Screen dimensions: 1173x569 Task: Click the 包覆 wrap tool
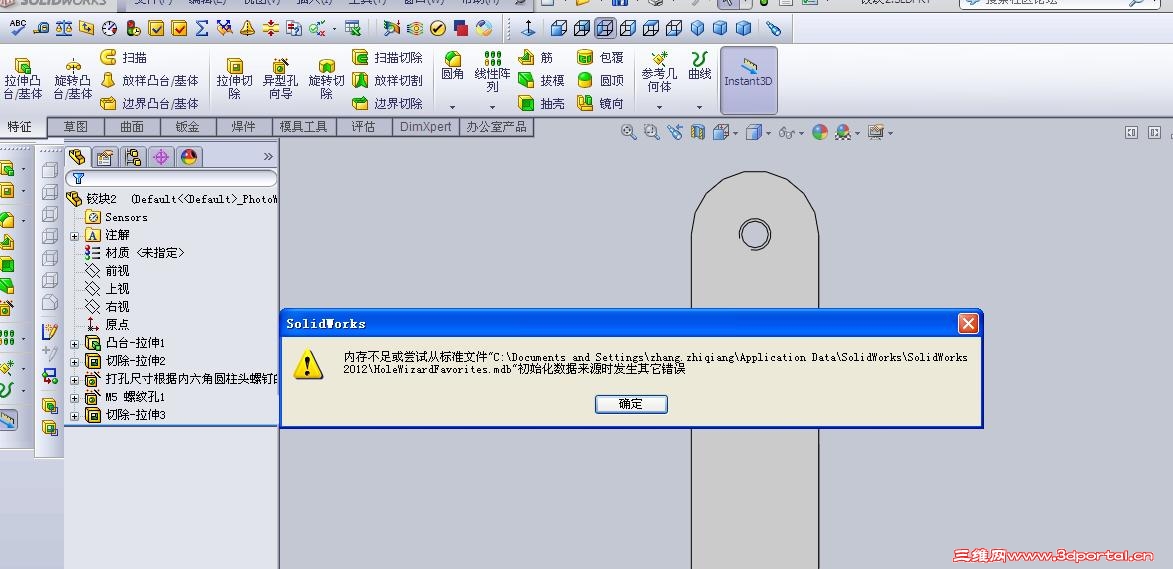(600, 58)
